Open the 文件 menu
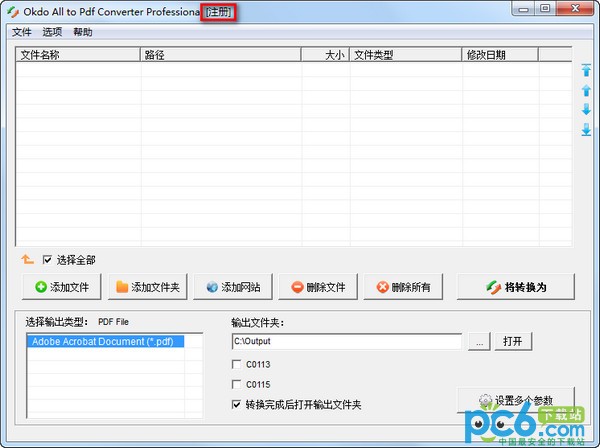This screenshot has height=448, width=600. coord(21,32)
